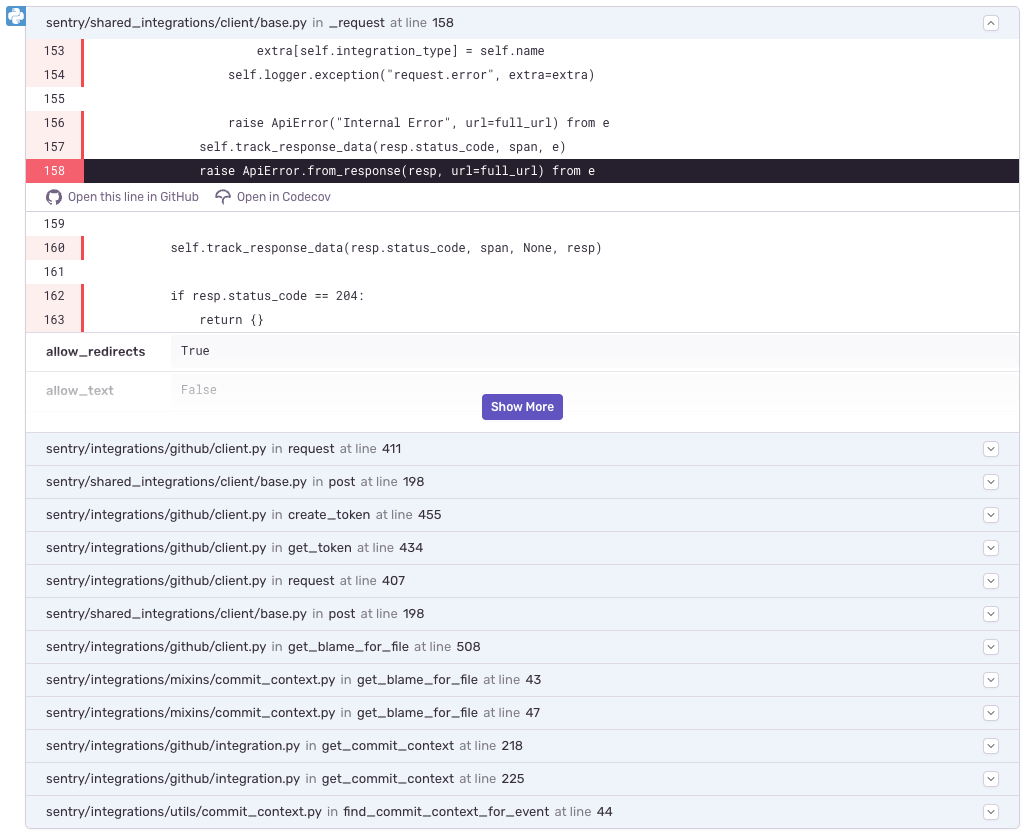Click the raise ApiError Internal Error line
This screenshot has height=835, width=1026.
pyautogui.click(x=419, y=123)
